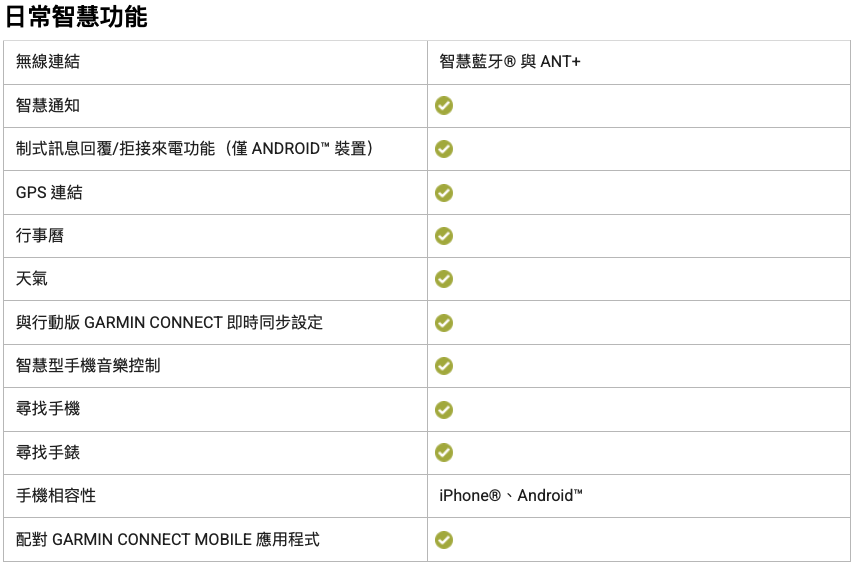Click the 手機相容性 label
The height and width of the screenshot is (566, 854).
pos(56,496)
